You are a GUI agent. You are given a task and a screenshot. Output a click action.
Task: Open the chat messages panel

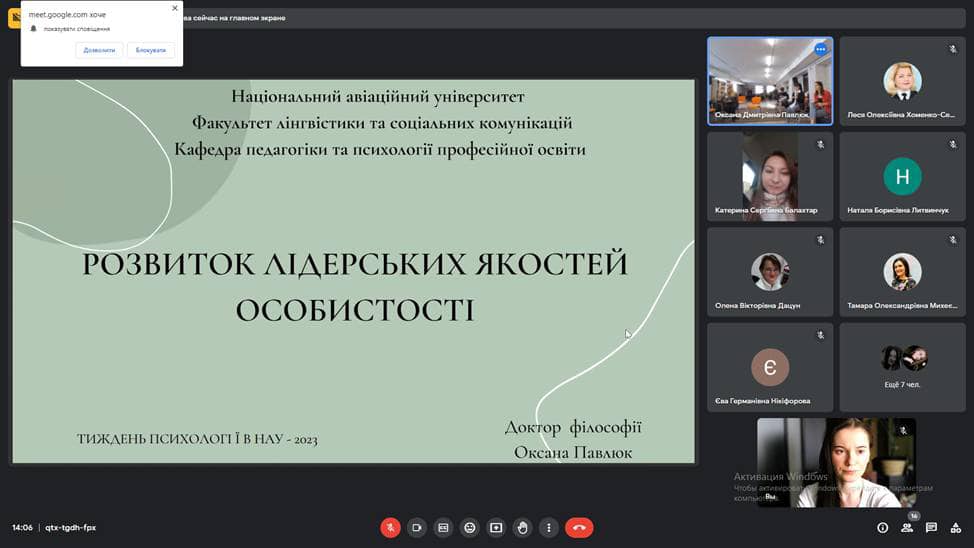[x=931, y=527]
